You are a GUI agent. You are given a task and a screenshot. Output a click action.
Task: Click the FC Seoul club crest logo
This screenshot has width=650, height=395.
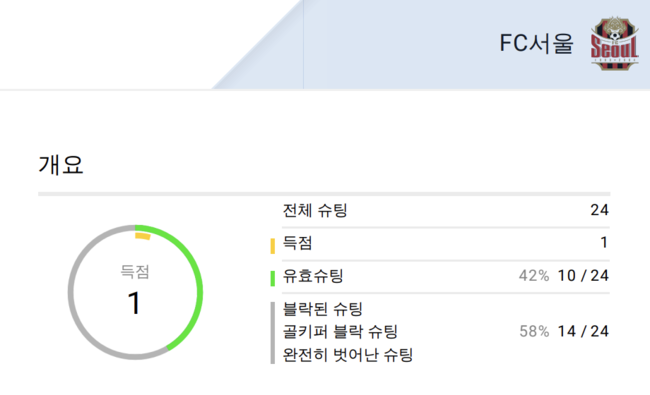tap(614, 43)
